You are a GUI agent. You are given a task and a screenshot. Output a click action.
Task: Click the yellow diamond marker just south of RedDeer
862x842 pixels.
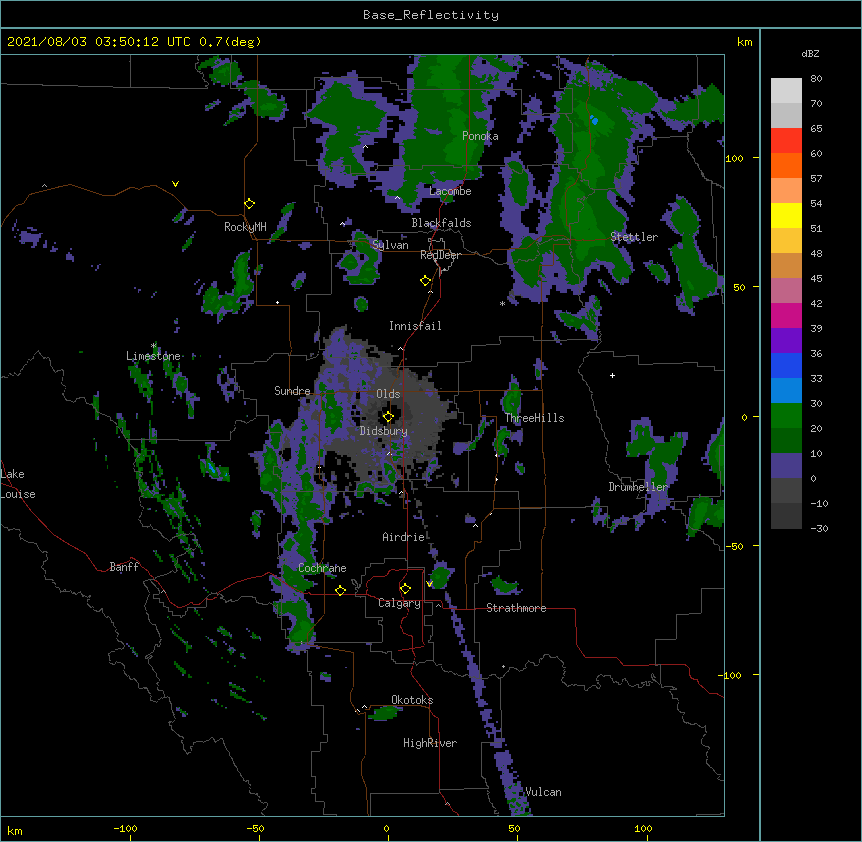(425, 281)
